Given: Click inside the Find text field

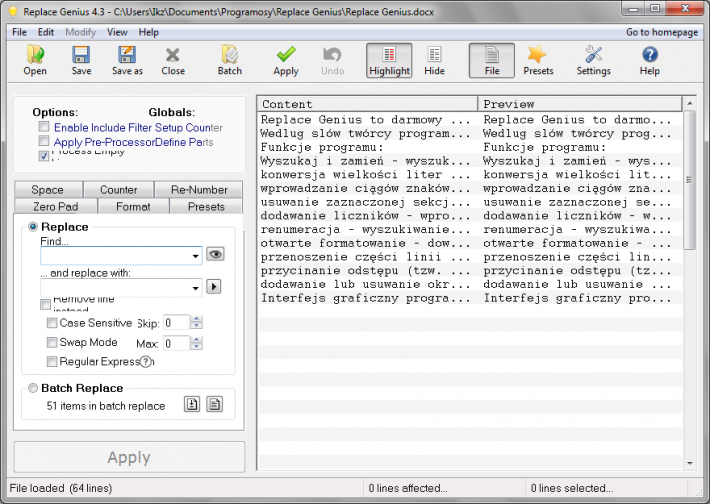Looking at the screenshot, I should click(x=116, y=256).
